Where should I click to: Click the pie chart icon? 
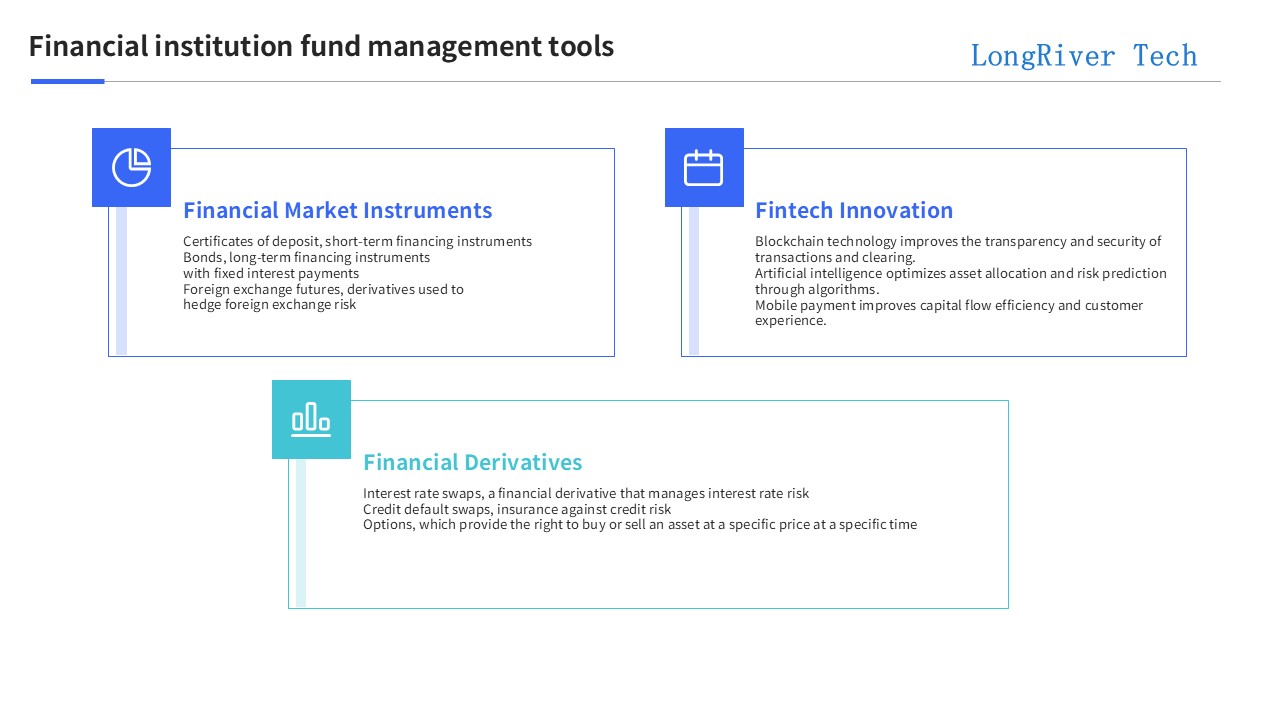131,167
